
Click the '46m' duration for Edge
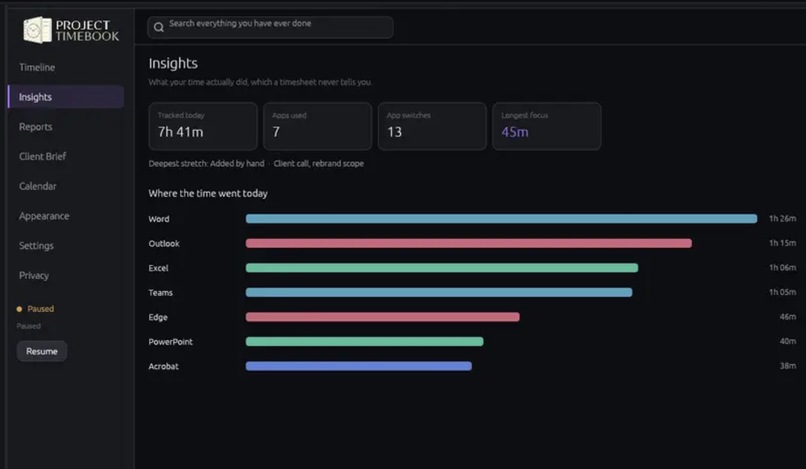pos(787,317)
